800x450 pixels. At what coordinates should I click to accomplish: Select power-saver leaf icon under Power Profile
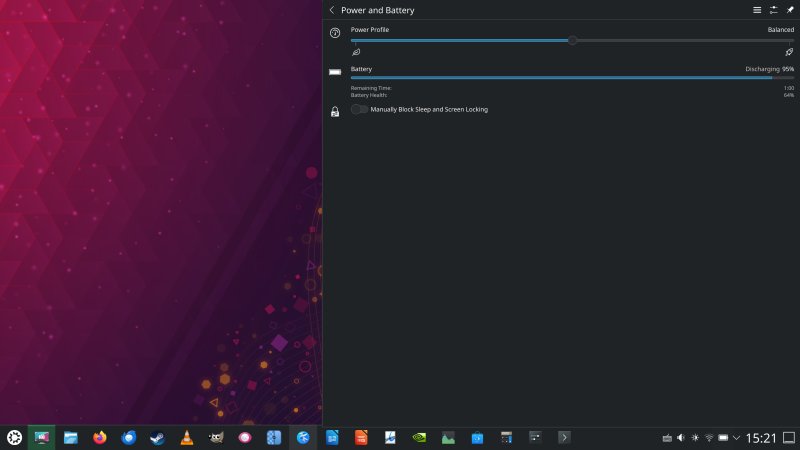point(356,52)
